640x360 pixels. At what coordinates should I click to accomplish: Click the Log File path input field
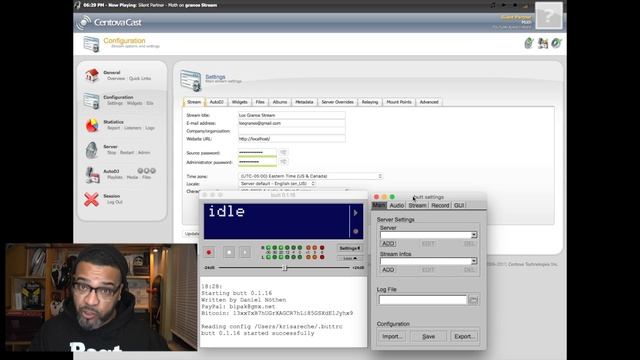(x=423, y=300)
